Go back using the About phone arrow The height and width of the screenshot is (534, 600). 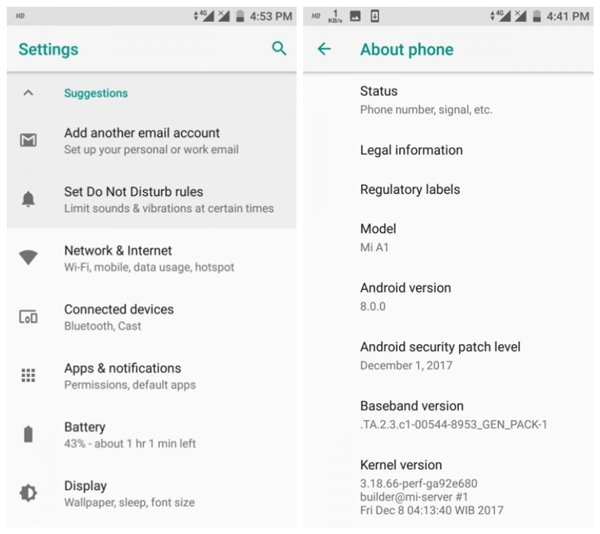(x=324, y=49)
